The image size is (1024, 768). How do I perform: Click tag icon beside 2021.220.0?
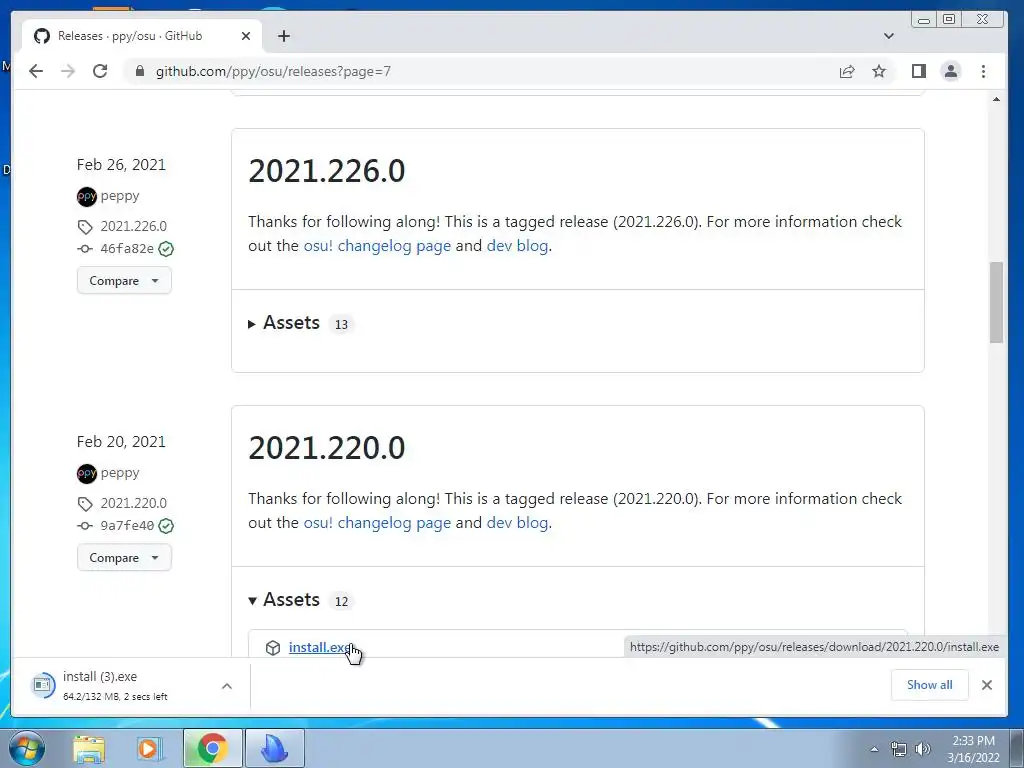(85, 504)
